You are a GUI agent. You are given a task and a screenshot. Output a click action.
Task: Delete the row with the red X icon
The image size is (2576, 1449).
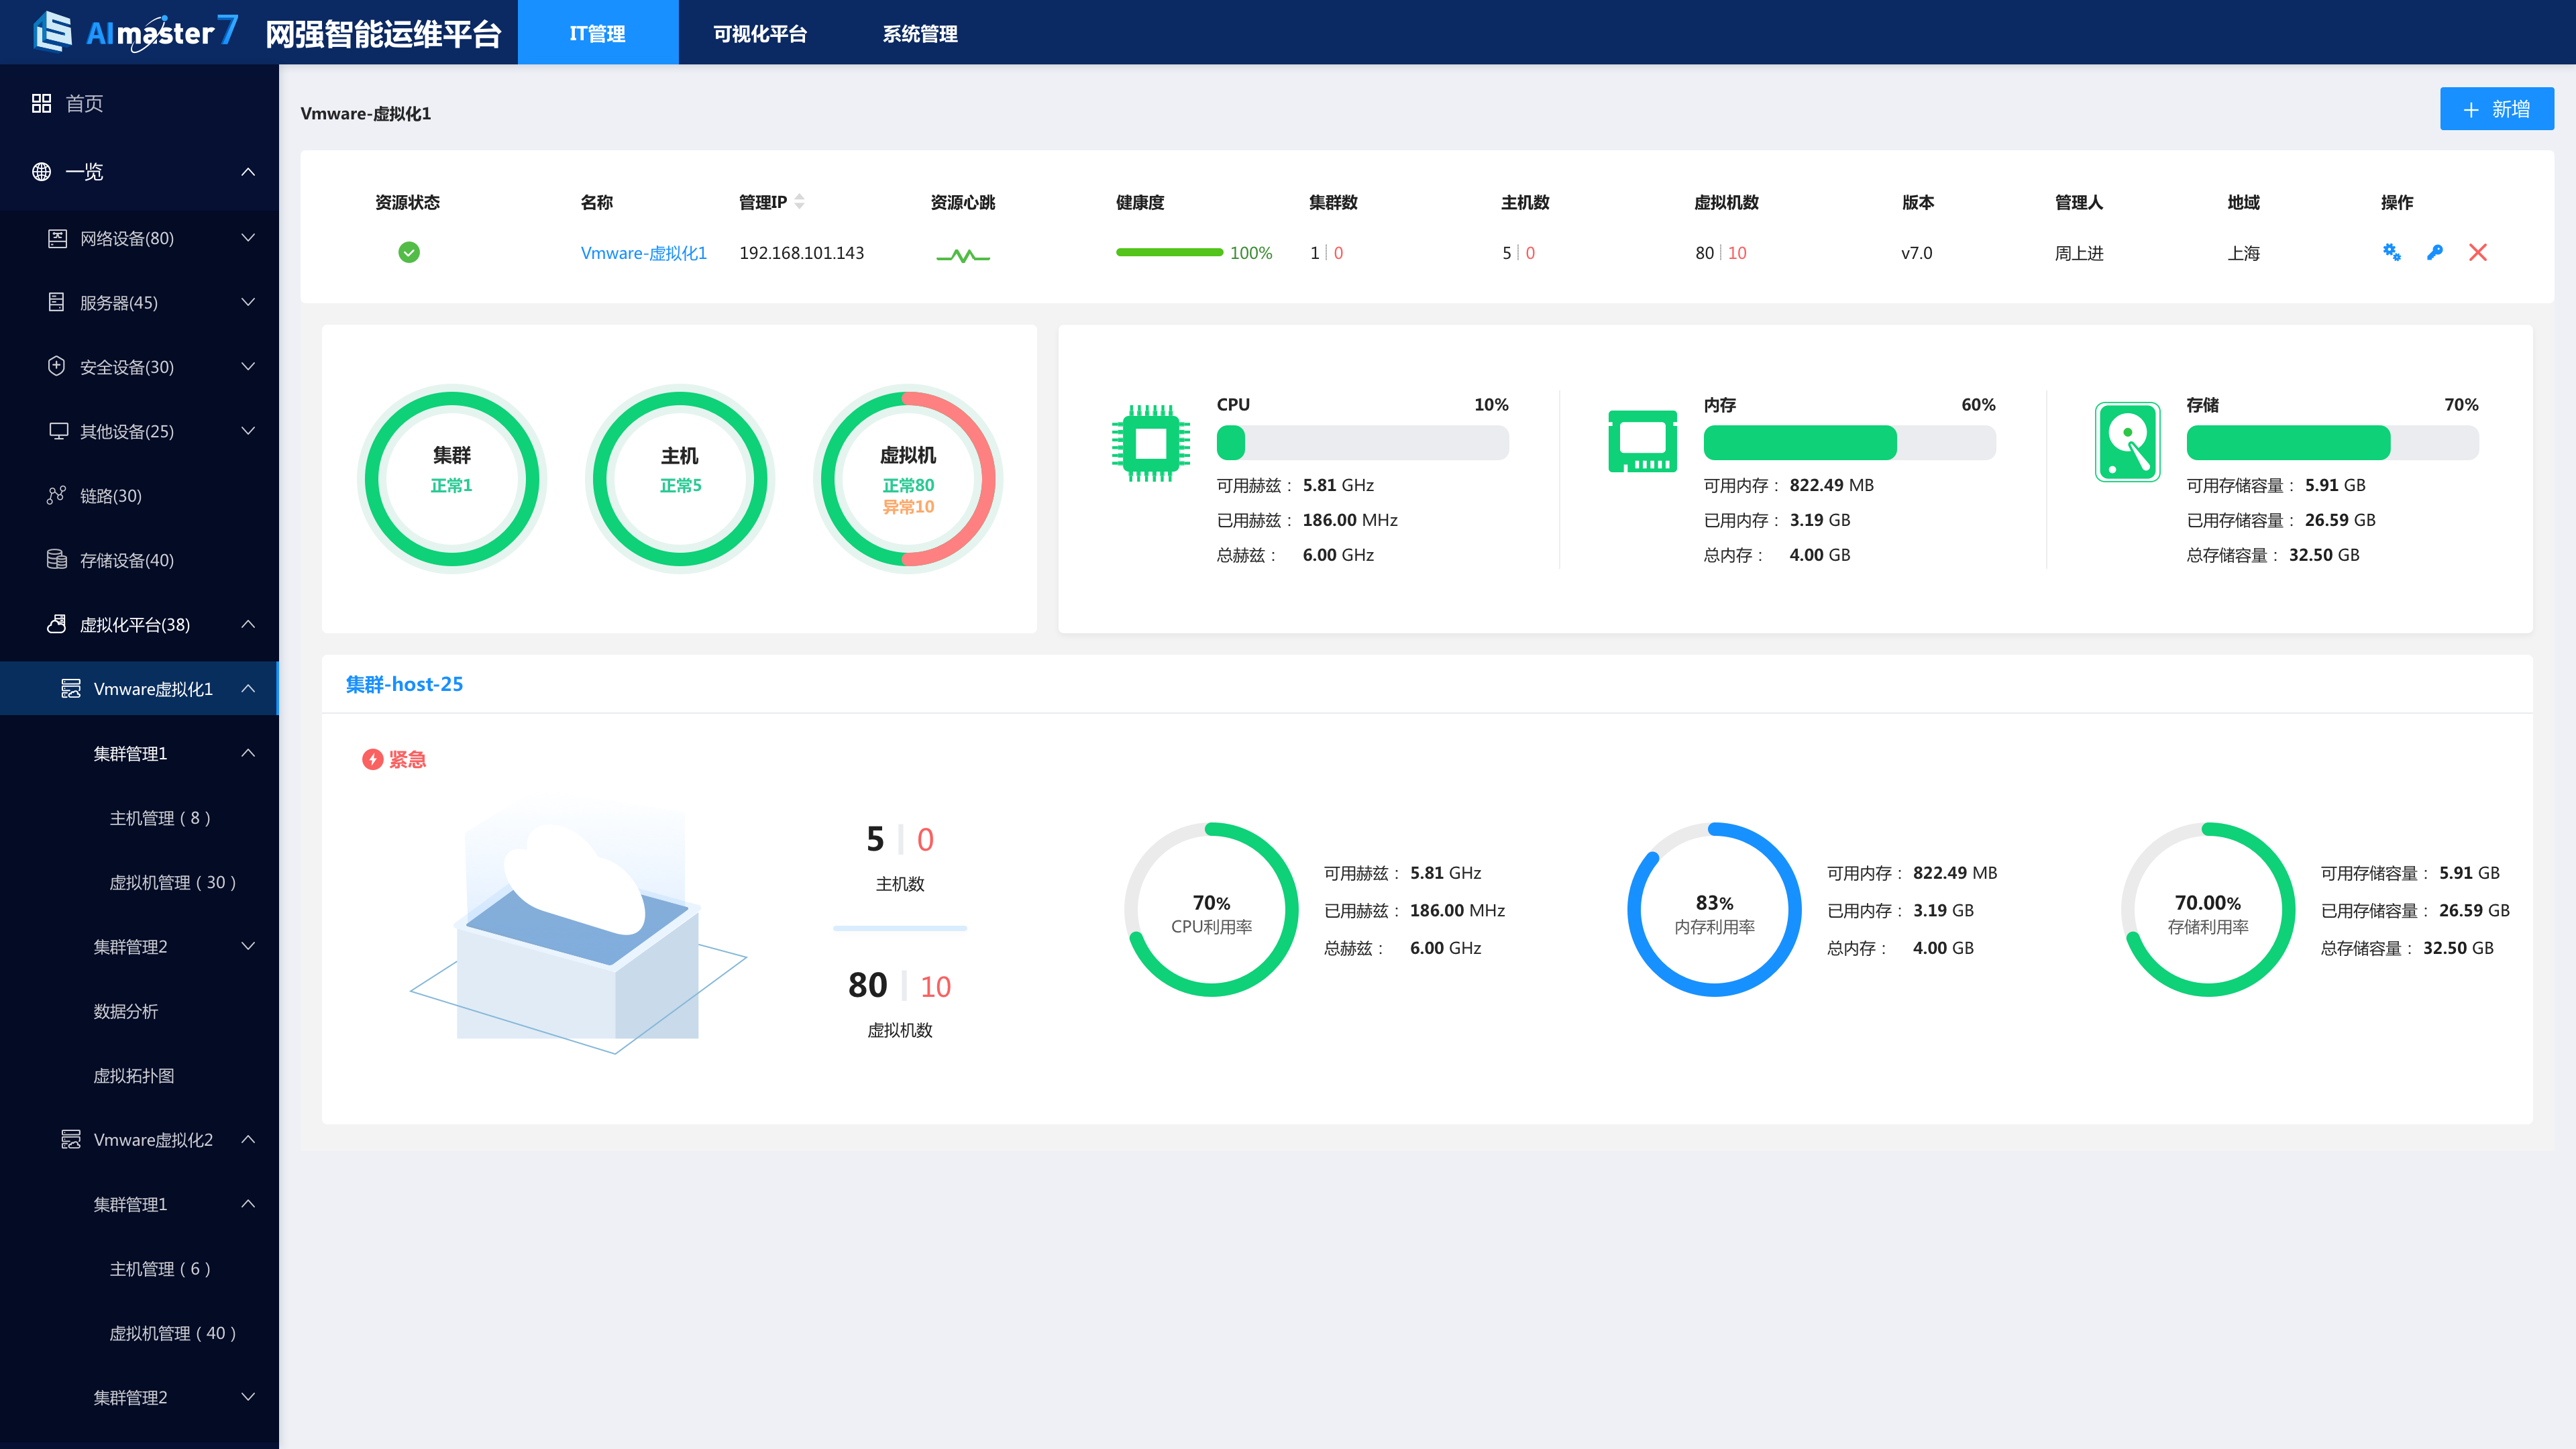point(2478,252)
